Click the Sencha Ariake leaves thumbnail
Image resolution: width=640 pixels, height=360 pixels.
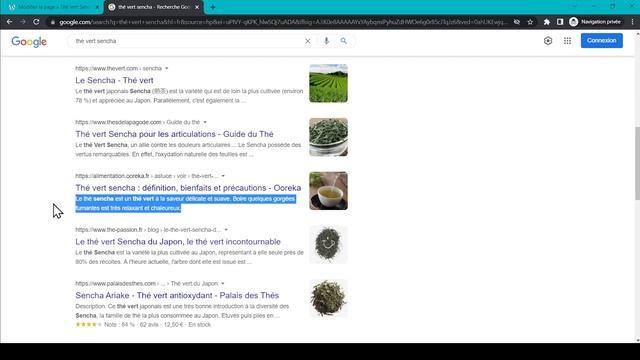tap(328, 298)
